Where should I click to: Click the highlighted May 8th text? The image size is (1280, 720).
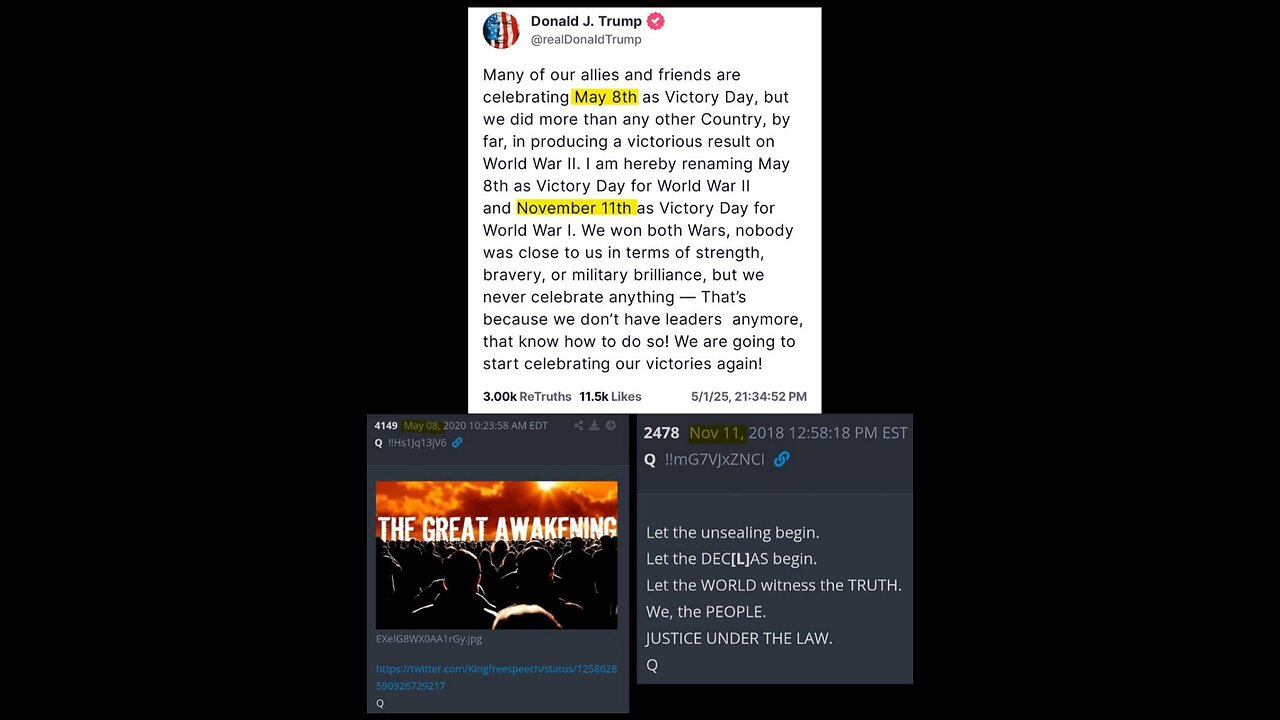[x=605, y=97]
